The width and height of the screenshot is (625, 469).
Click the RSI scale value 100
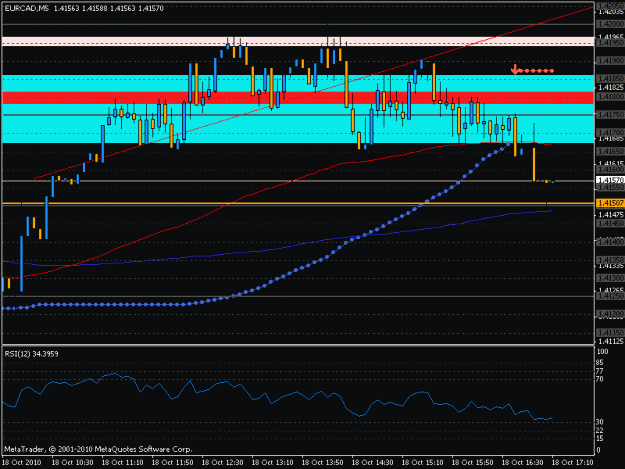coord(602,351)
